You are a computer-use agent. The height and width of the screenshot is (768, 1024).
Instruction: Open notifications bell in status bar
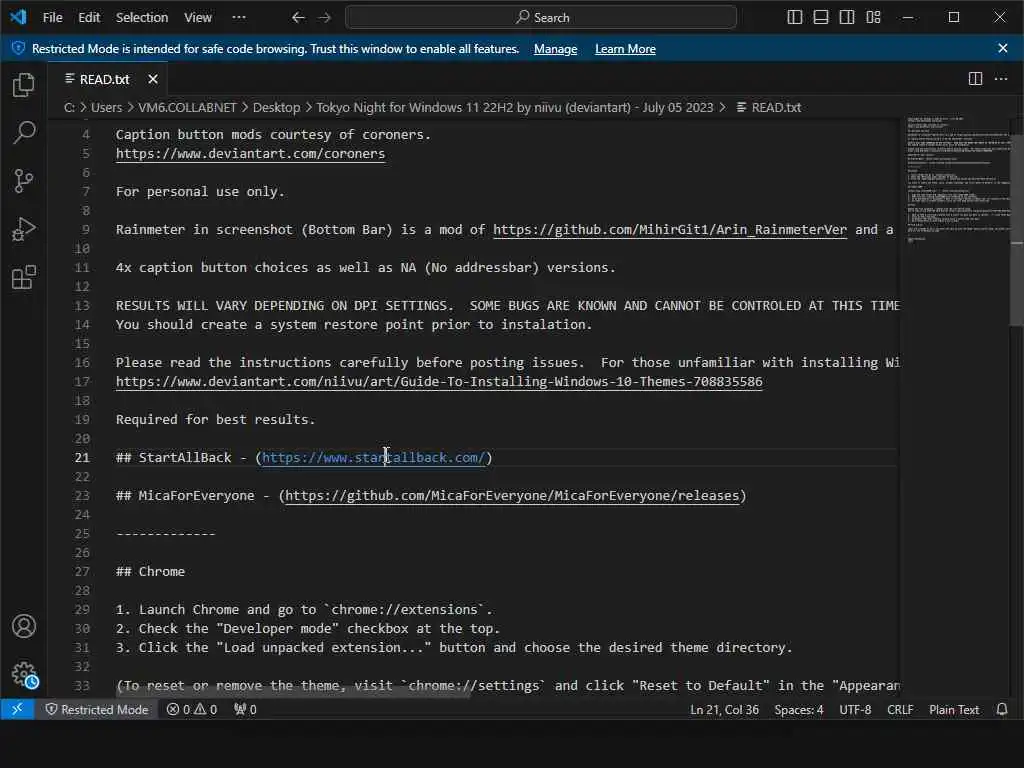[x=1002, y=709]
